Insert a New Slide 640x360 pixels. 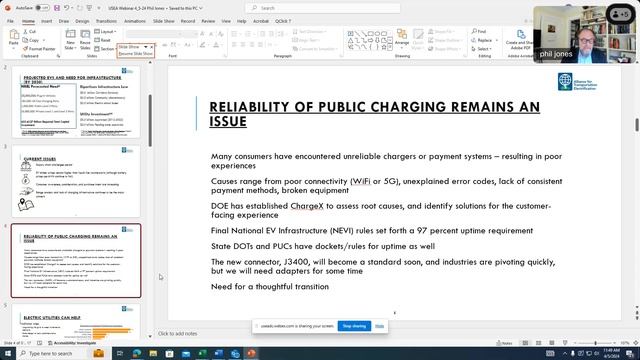click(x=70, y=39)
